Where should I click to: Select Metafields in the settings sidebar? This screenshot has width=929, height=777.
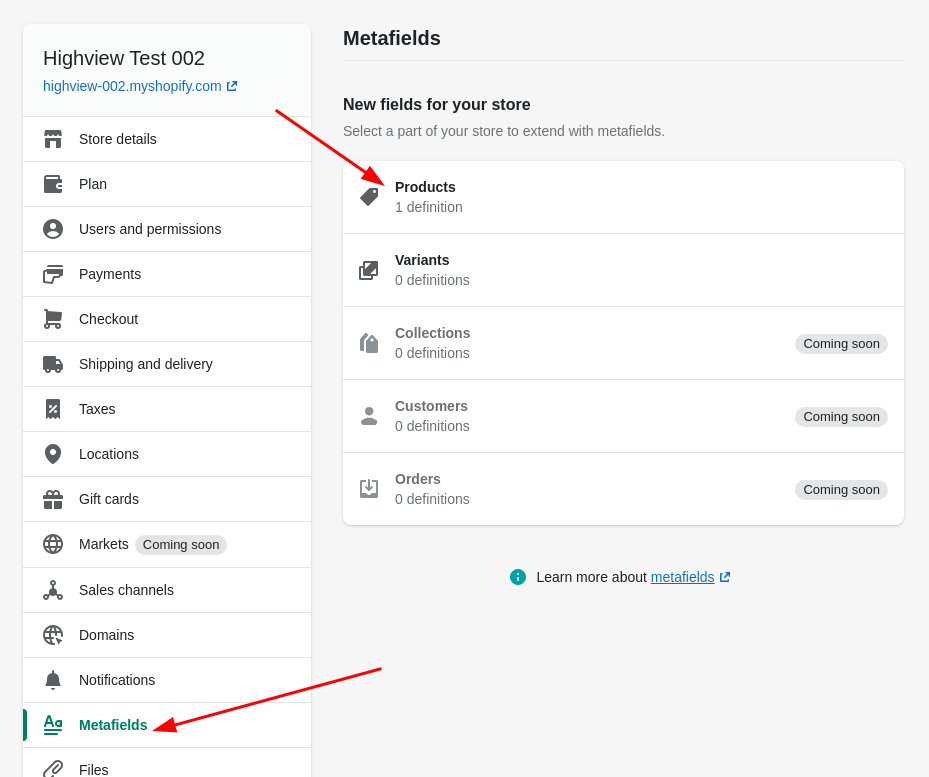coord(113,725)
